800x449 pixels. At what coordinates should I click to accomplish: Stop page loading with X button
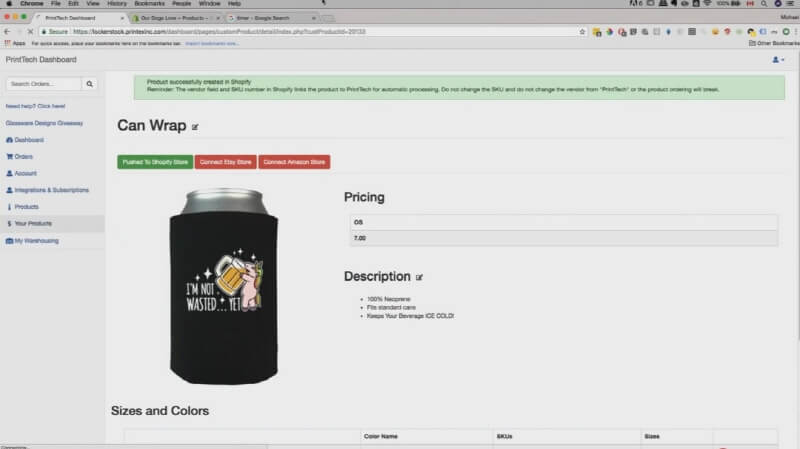click(x=30, y=32)
